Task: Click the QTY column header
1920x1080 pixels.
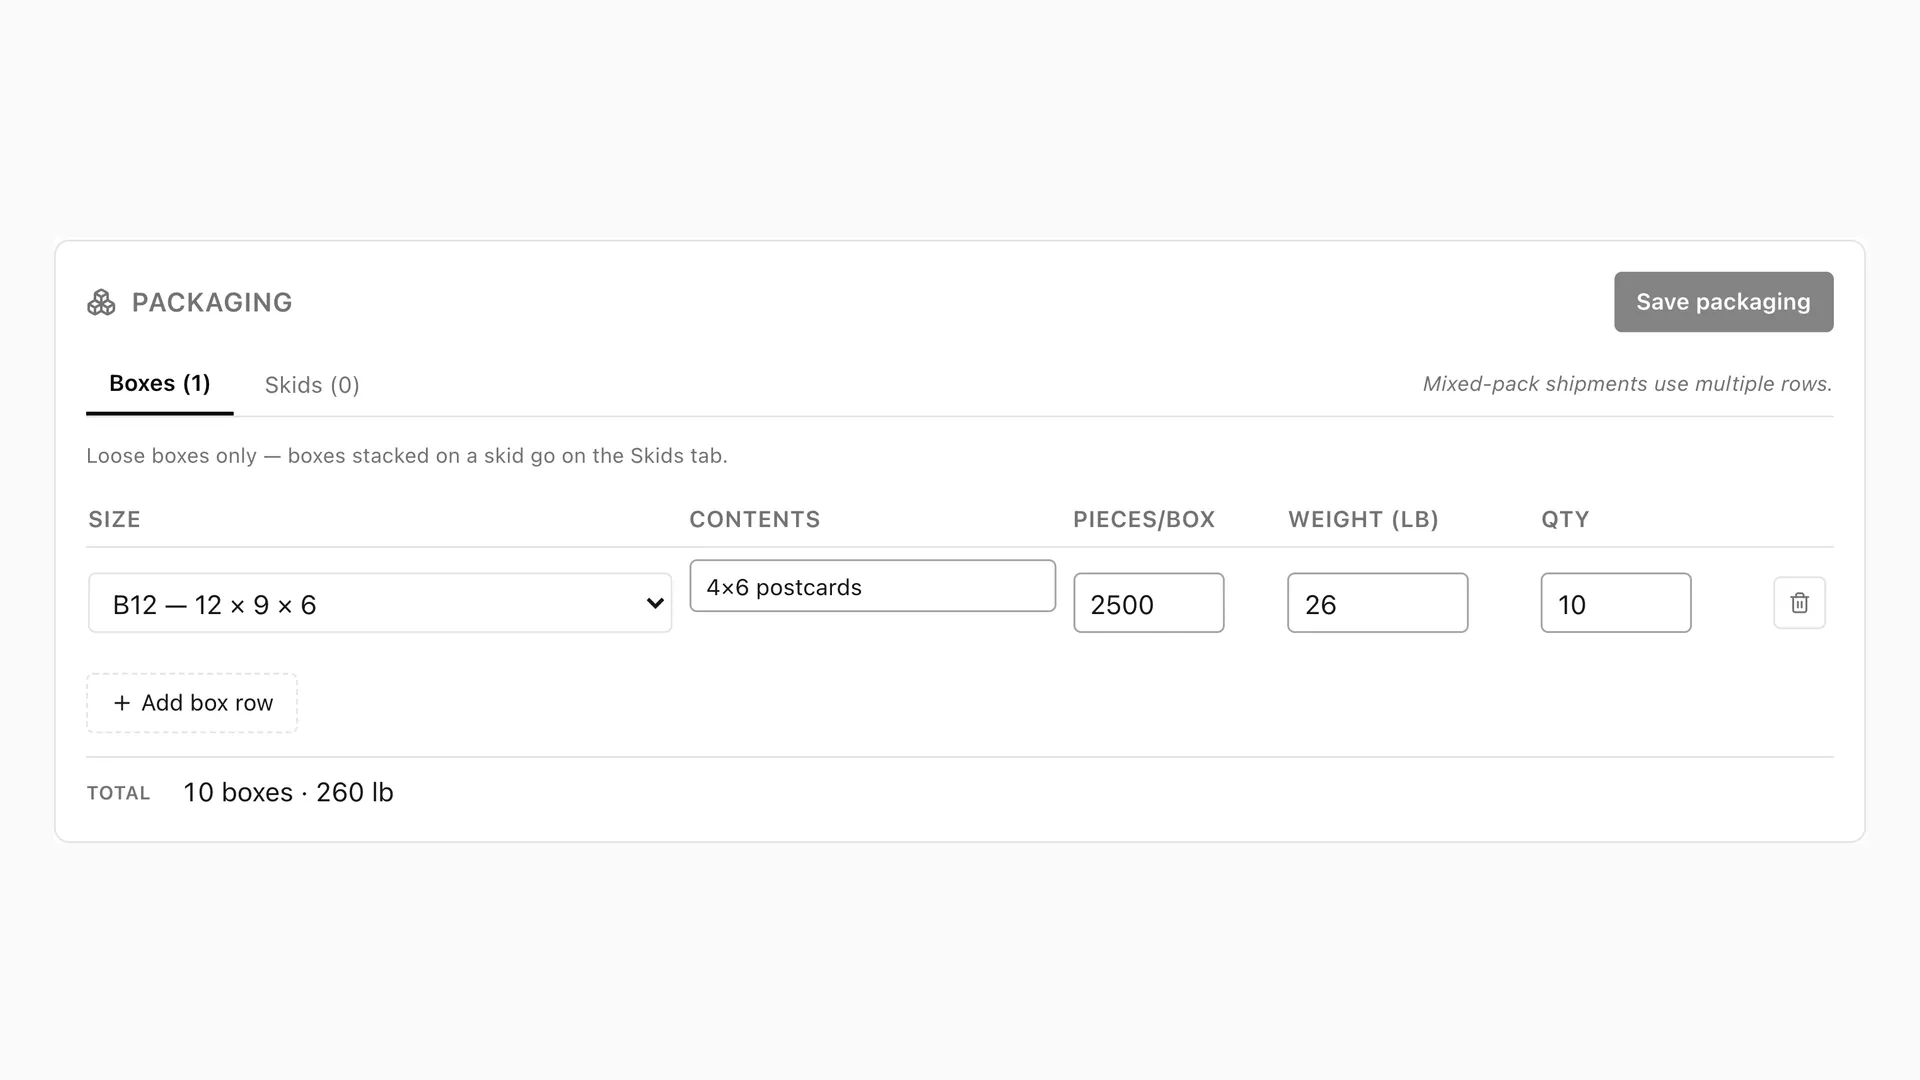Action: 1565,520
